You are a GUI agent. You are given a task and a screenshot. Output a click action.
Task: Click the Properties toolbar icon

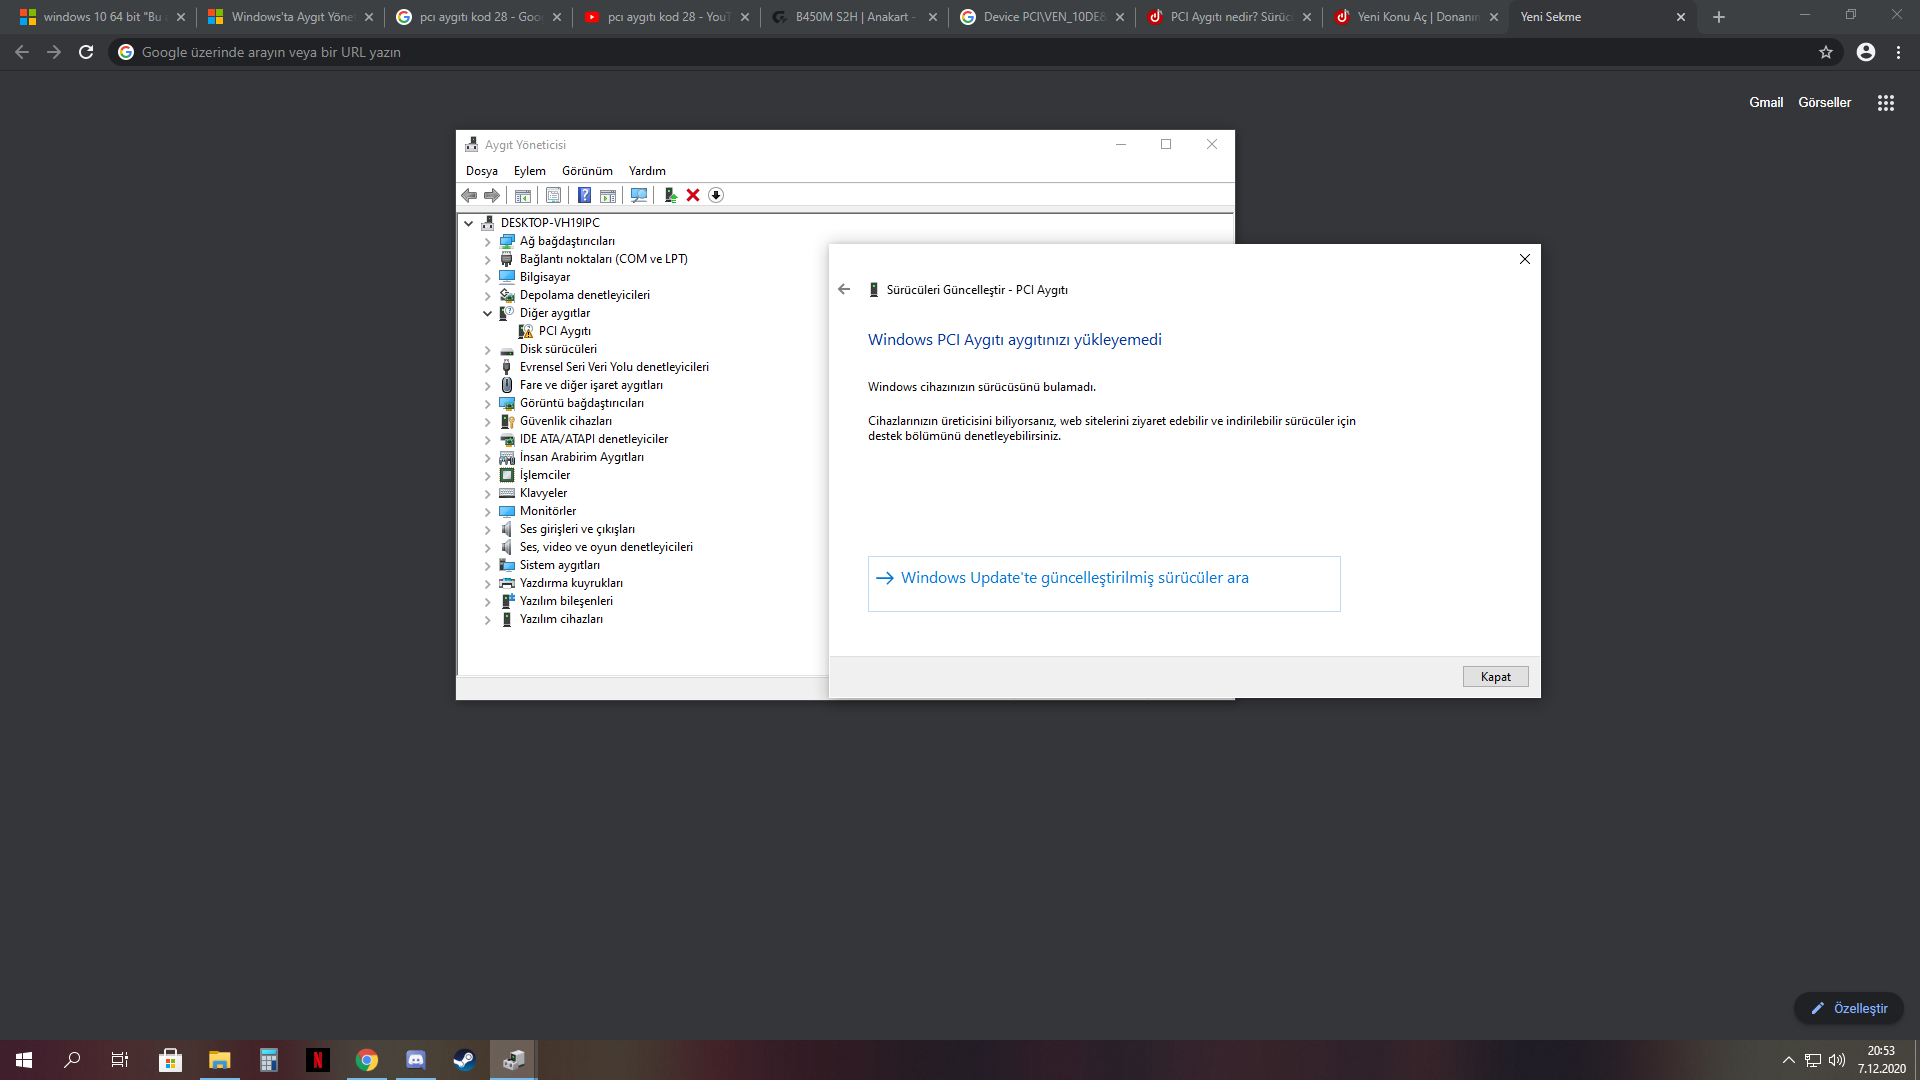point(553,195)
